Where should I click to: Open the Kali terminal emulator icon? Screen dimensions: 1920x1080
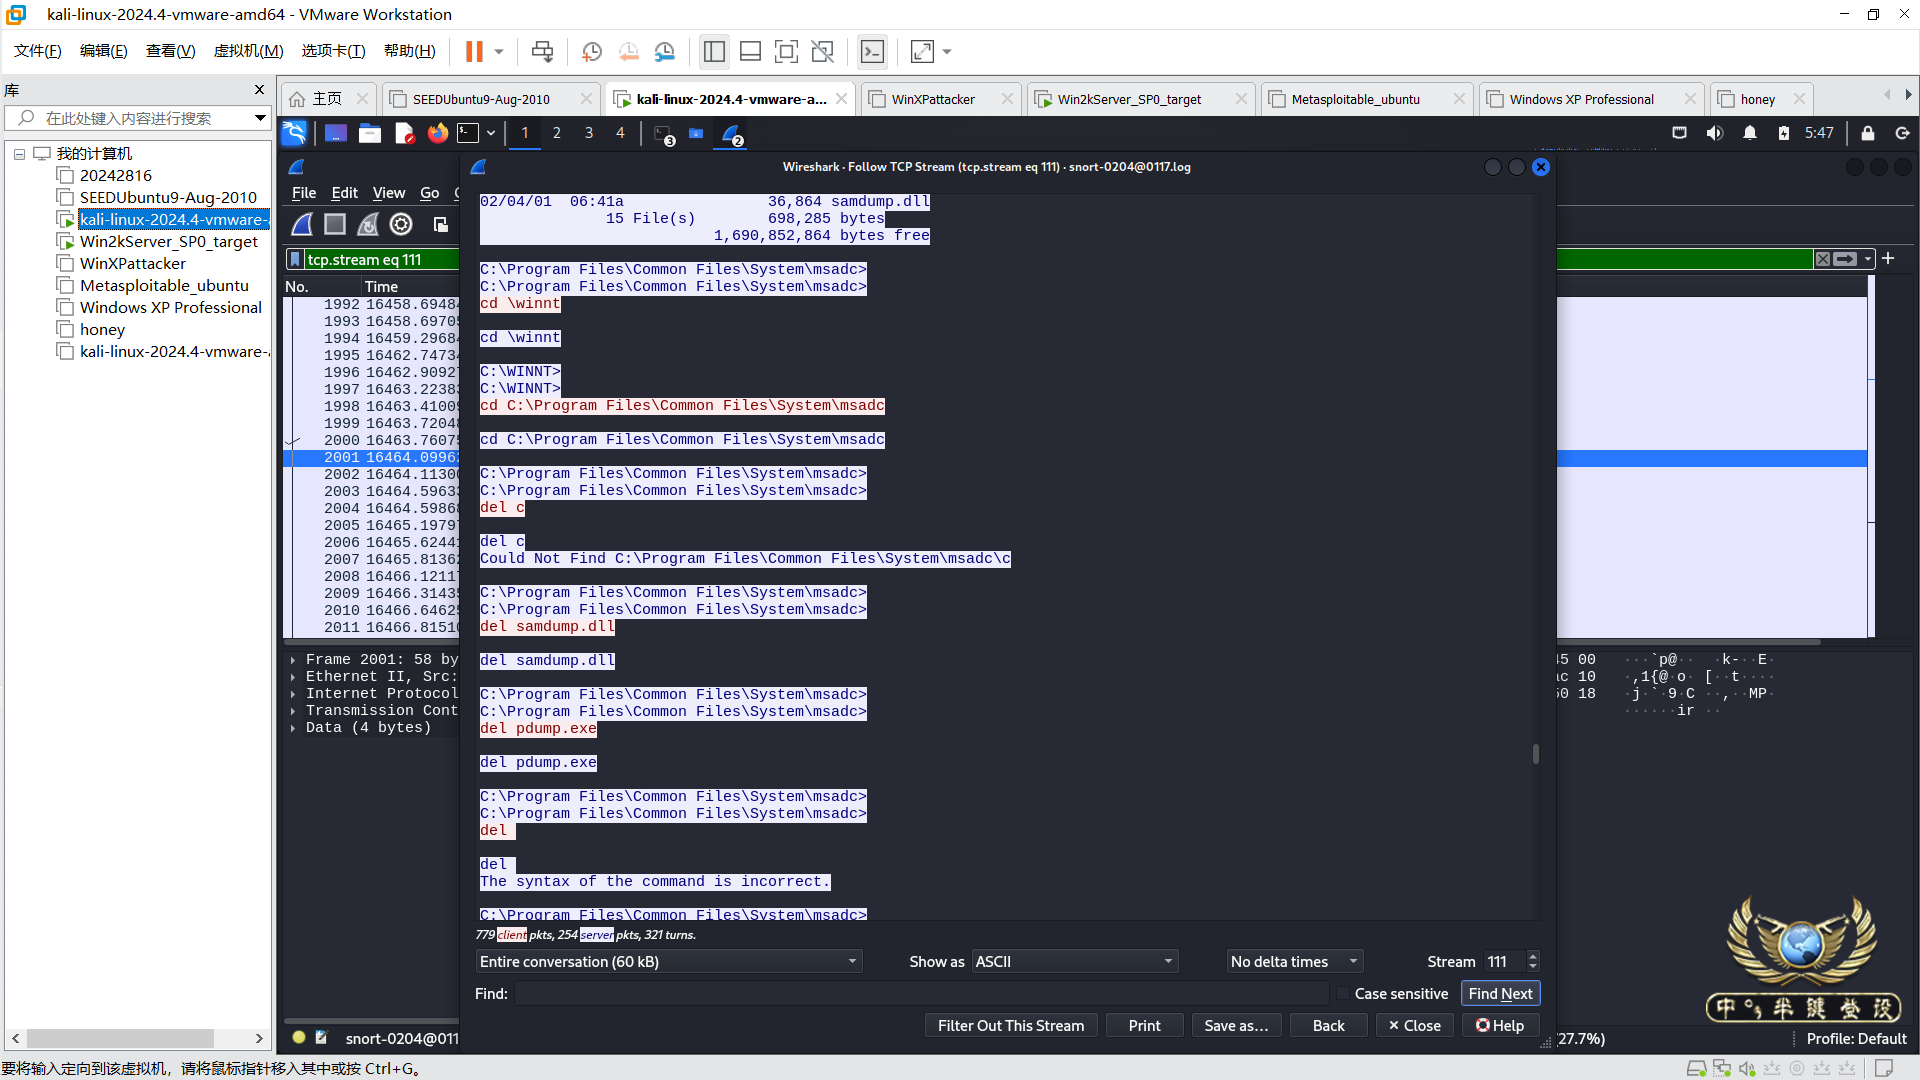click(x=468, y=133)
